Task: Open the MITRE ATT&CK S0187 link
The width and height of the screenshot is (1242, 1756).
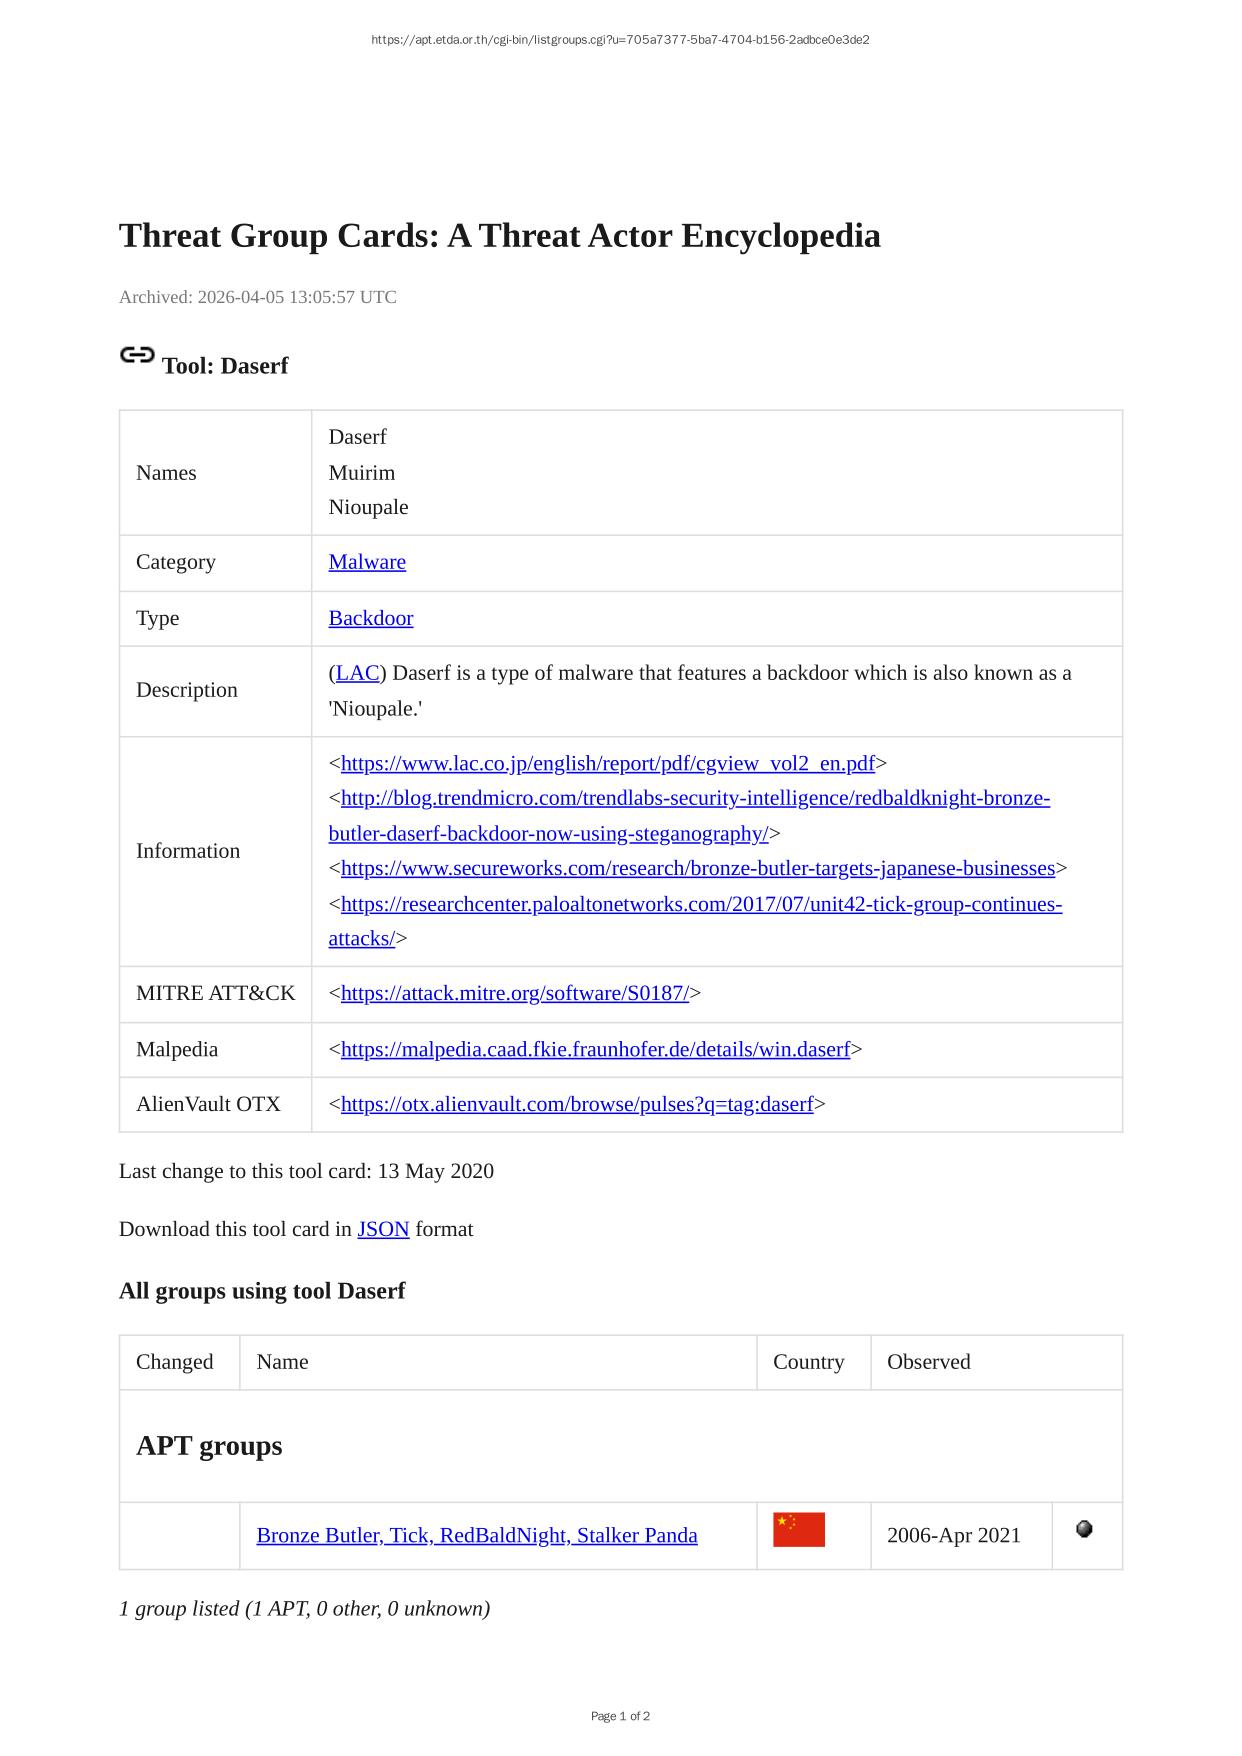Action: (514, 993)
